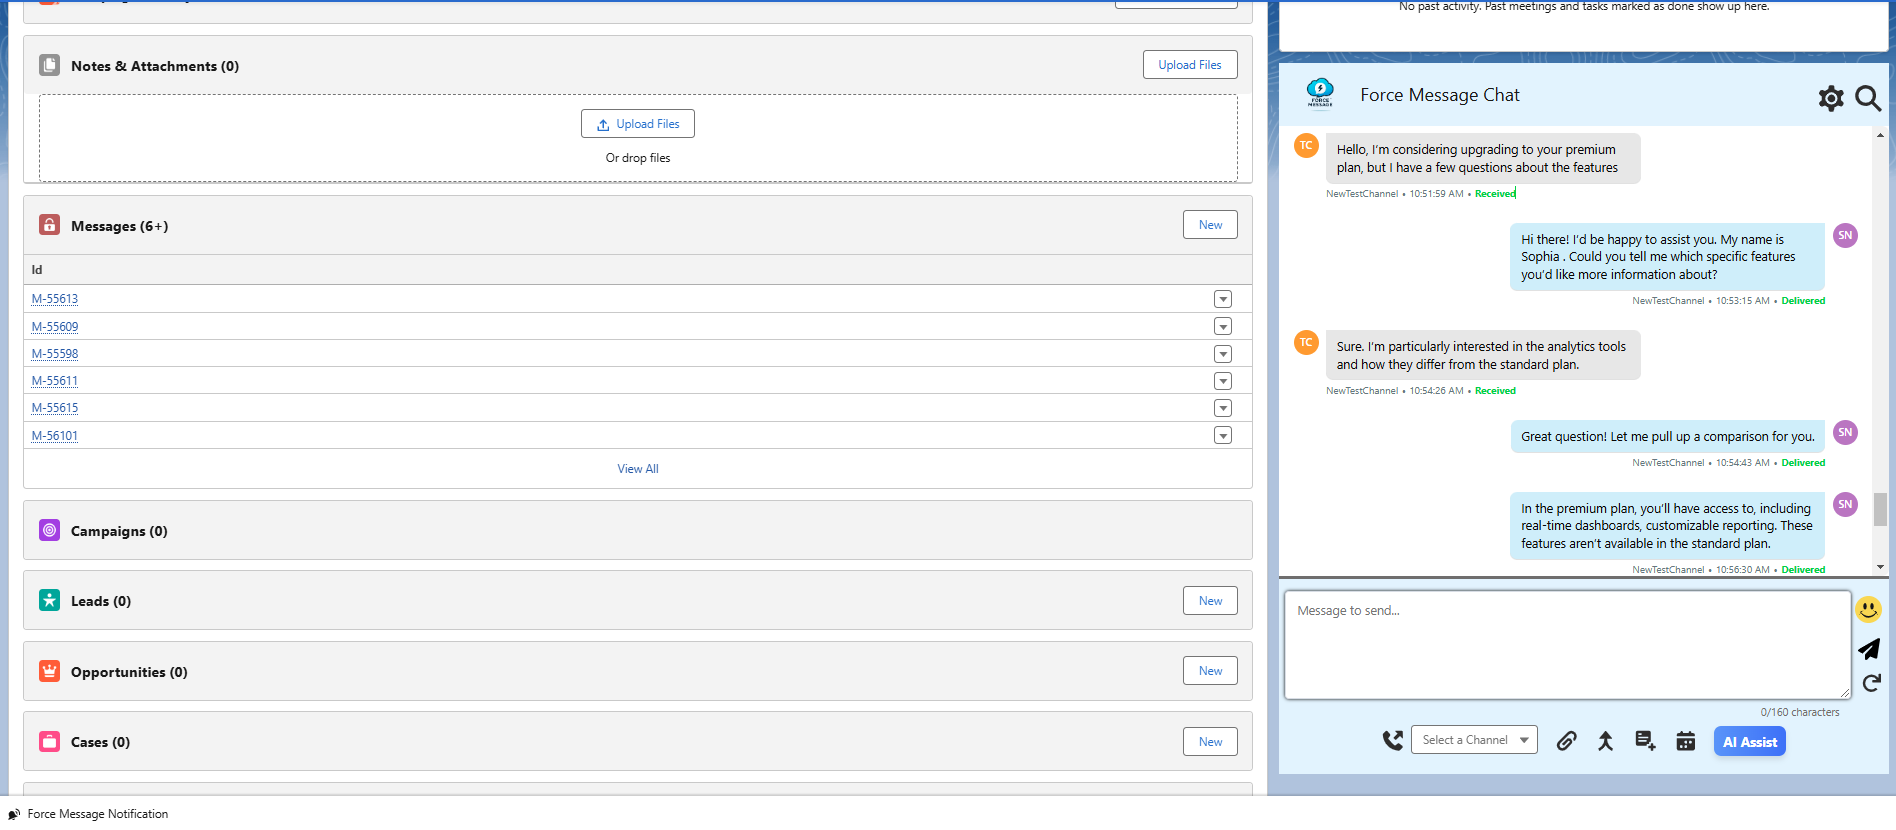Click the Notes & Attachments section icon
1896x830 pixels.
49,65
